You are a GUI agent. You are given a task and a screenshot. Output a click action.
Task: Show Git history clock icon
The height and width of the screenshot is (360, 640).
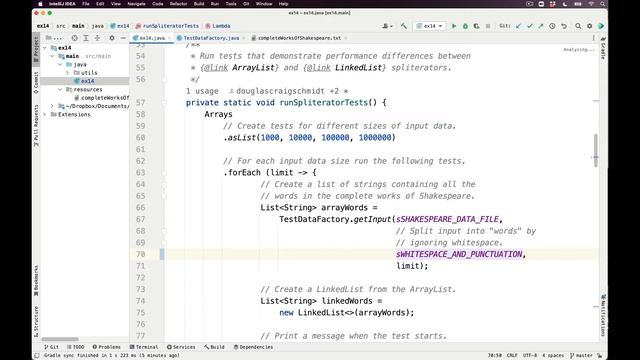552,26
